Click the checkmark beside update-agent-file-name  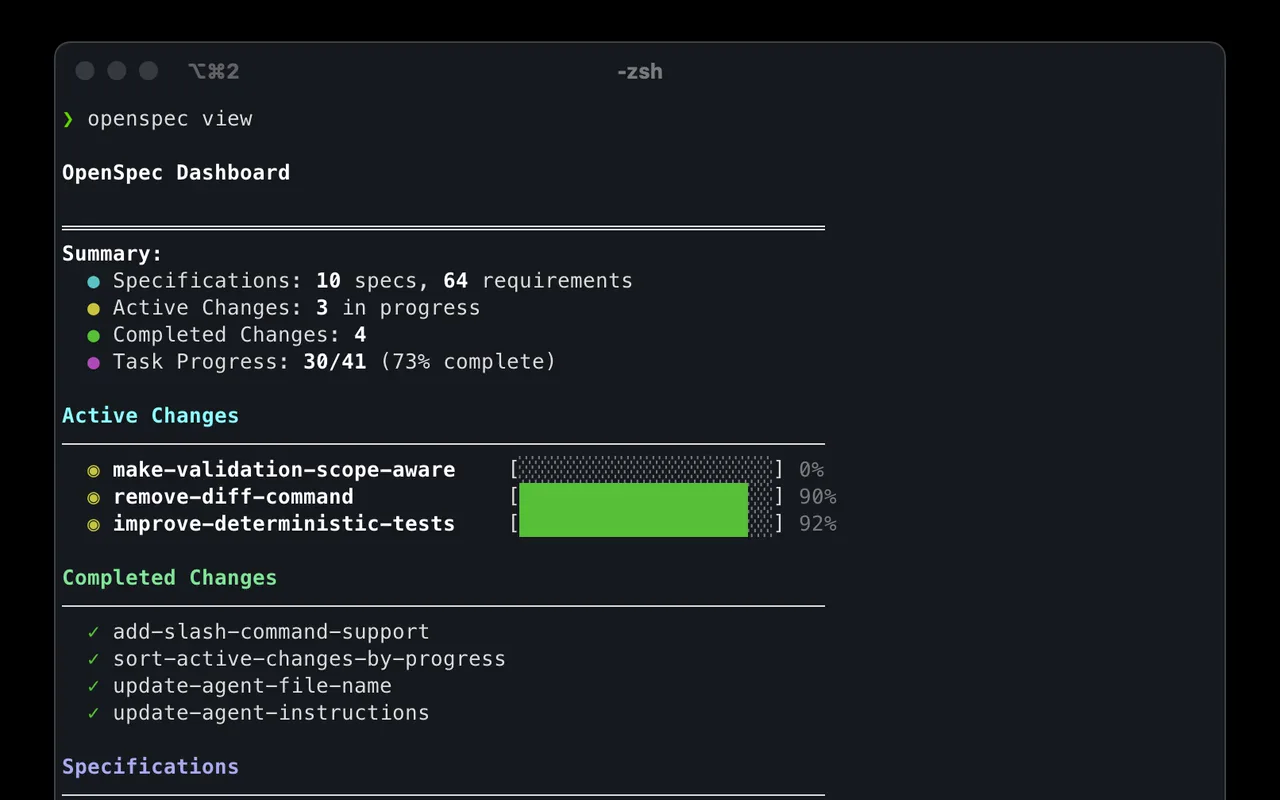94,686
